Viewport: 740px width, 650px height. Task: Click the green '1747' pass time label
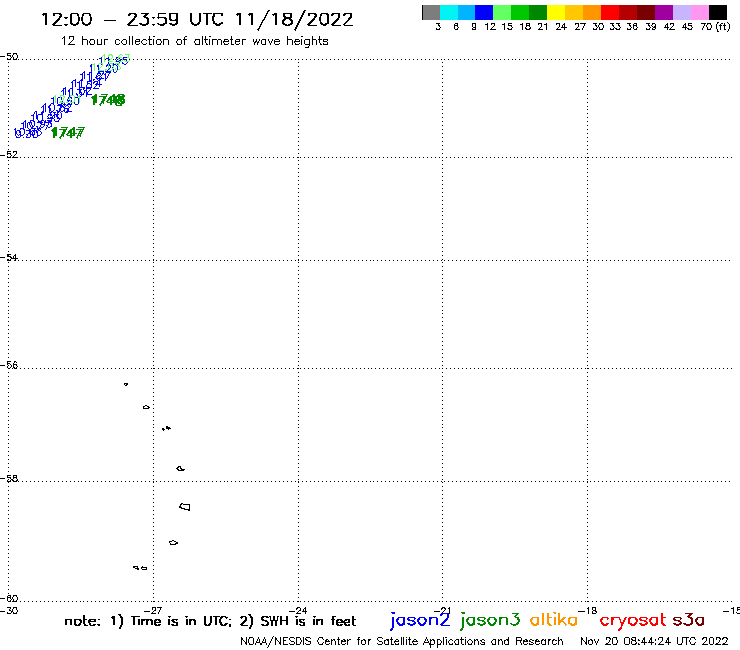coord(67,133)
